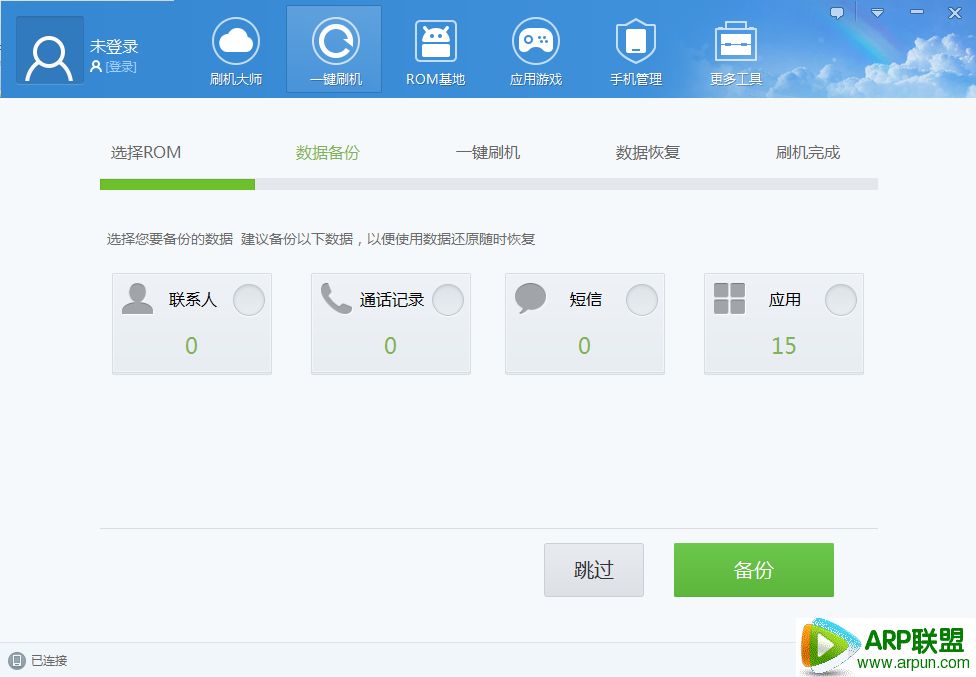
Task: Open 应用游戏 gamepad icon
Action: click(535, 42)
